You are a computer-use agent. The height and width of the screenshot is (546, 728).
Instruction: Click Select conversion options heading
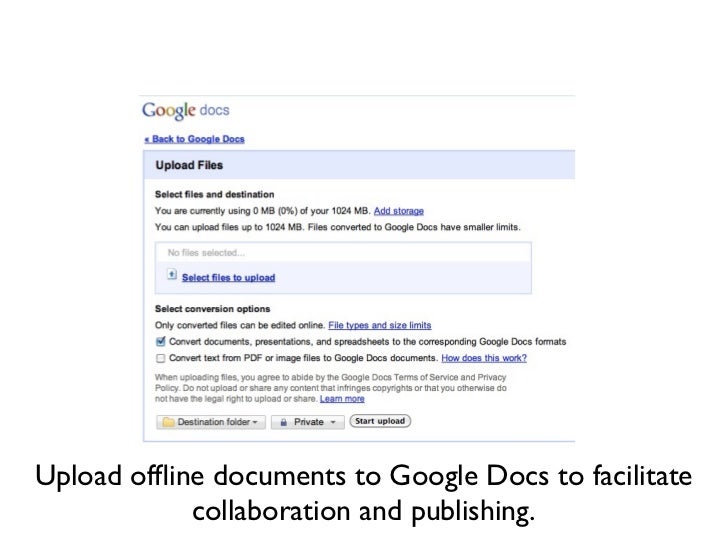pyautogui.click(x=213, y=309)
